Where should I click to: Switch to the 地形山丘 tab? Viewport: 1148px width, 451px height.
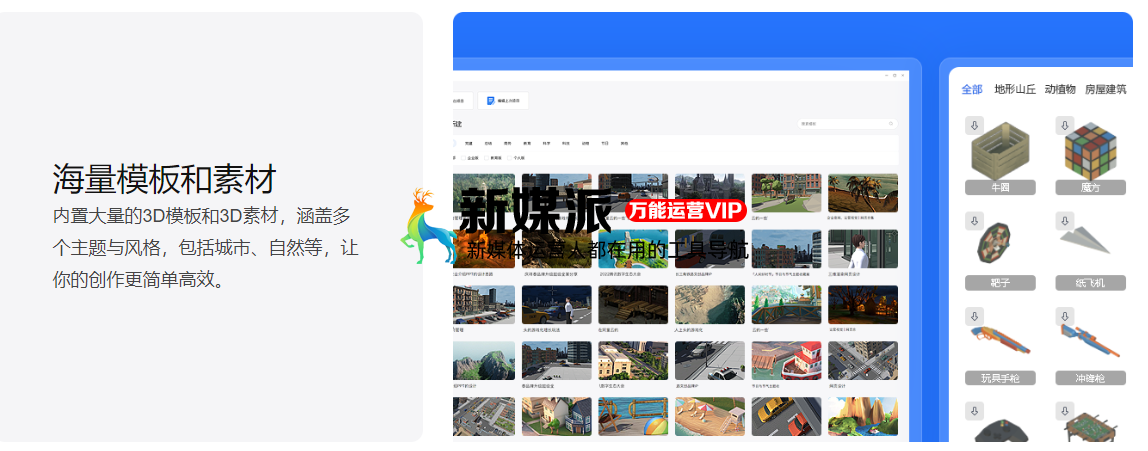(x=1015, y=89)
